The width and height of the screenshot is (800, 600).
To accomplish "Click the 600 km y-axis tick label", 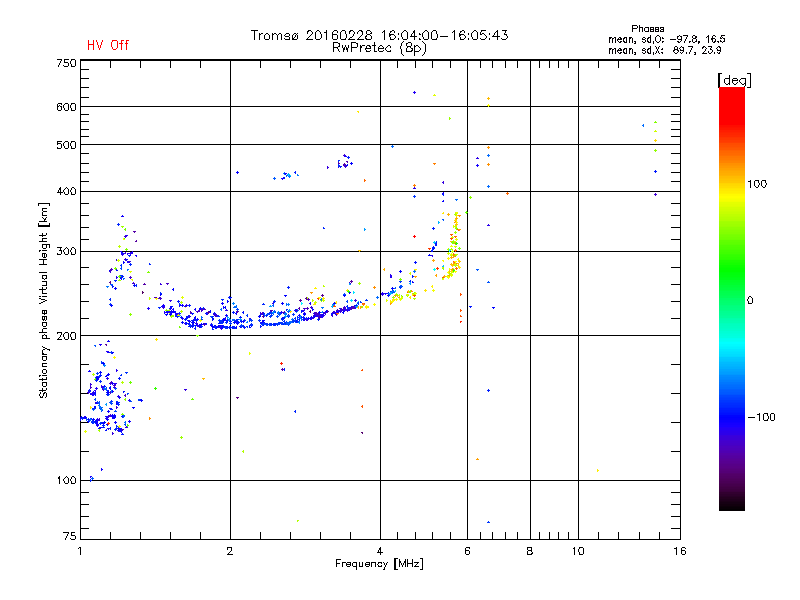I will [x=66, y=107].
